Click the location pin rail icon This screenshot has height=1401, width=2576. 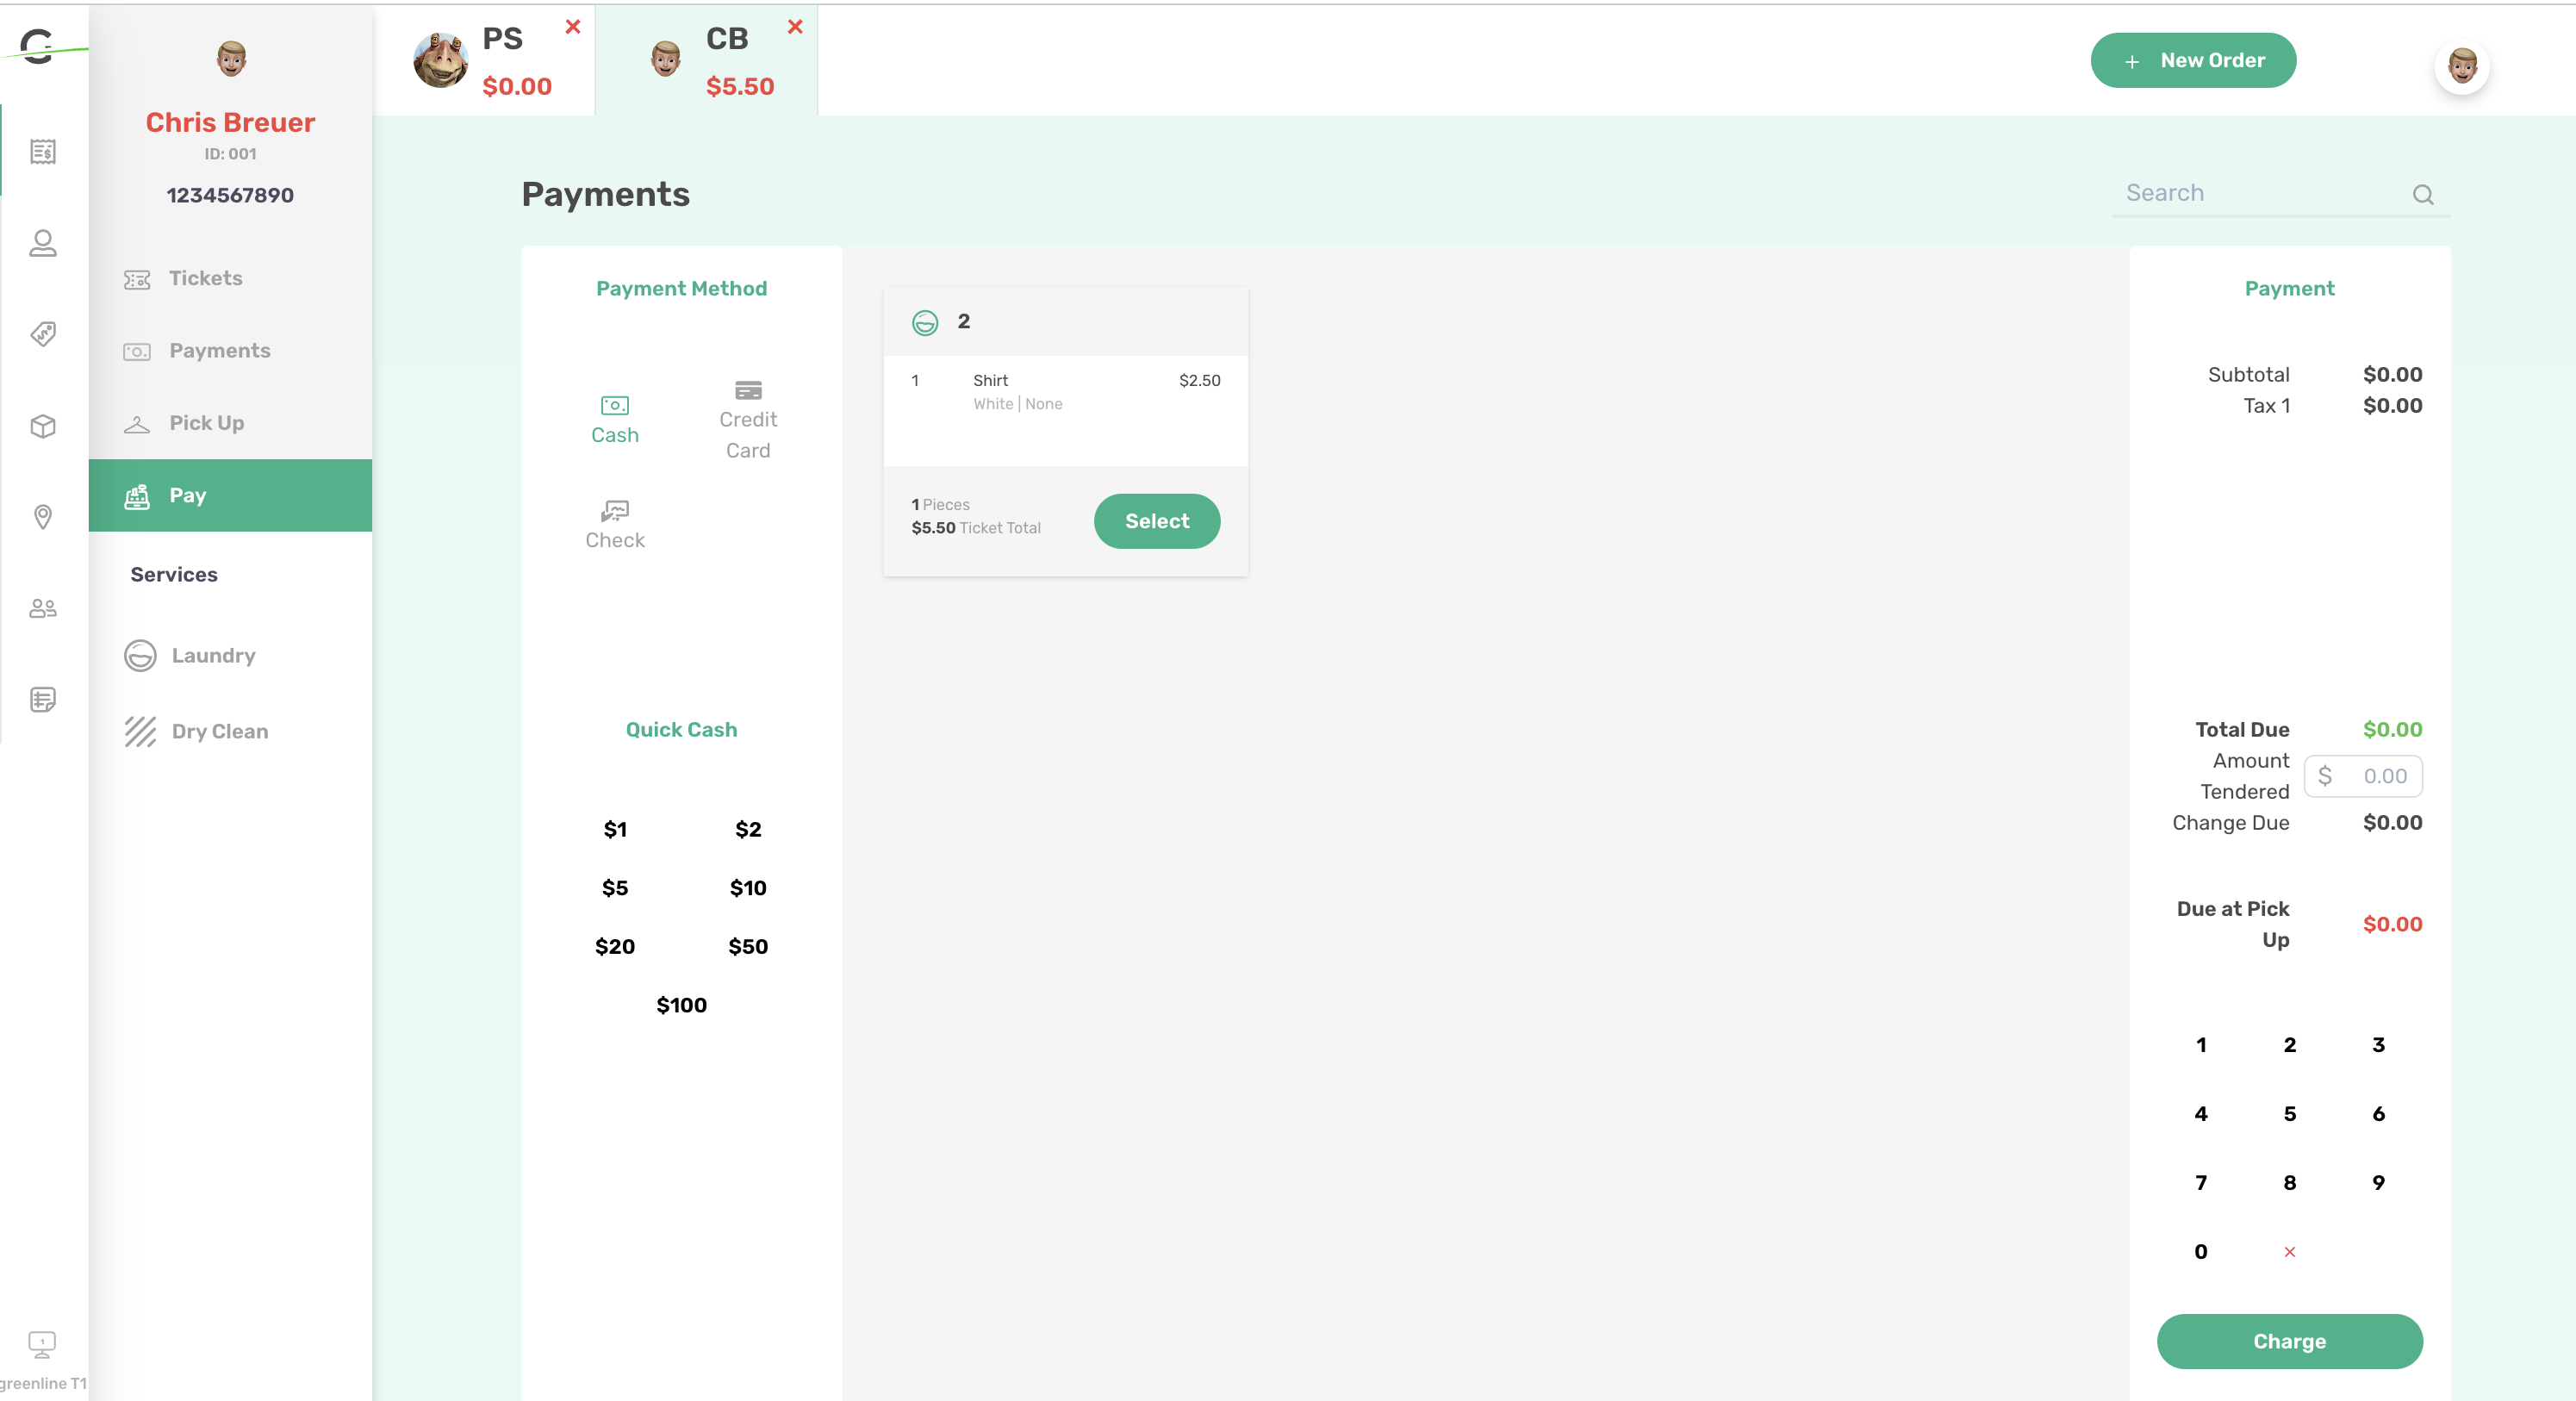[x=42, y=517]
